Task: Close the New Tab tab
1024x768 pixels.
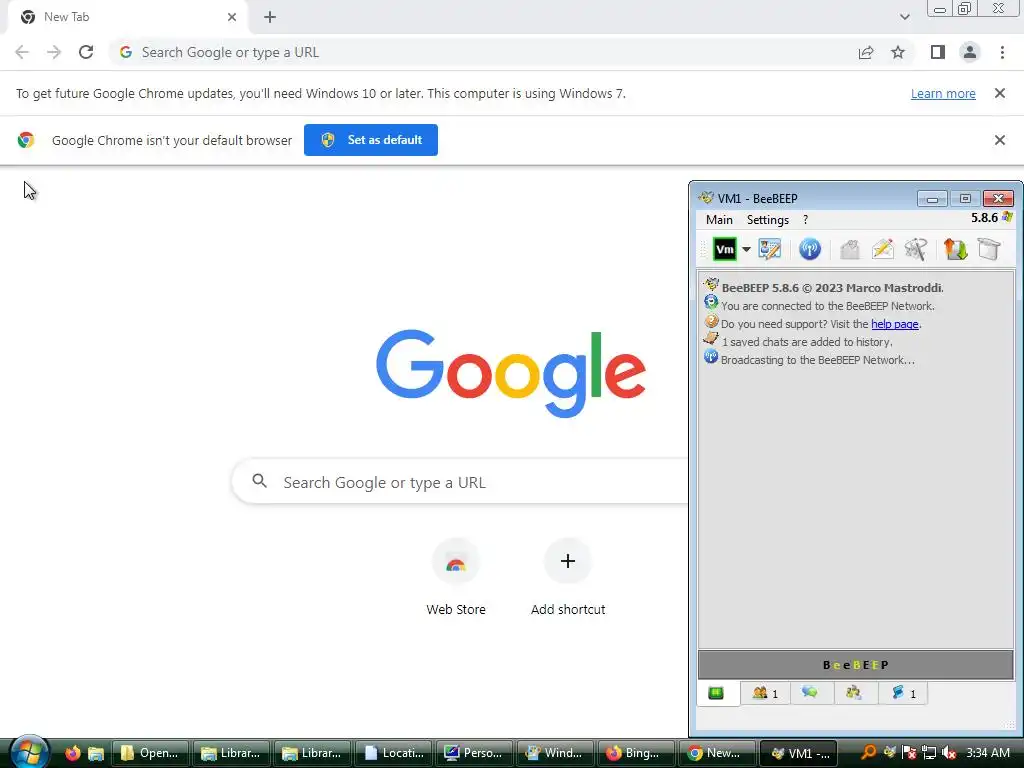Action: point(232,17)
